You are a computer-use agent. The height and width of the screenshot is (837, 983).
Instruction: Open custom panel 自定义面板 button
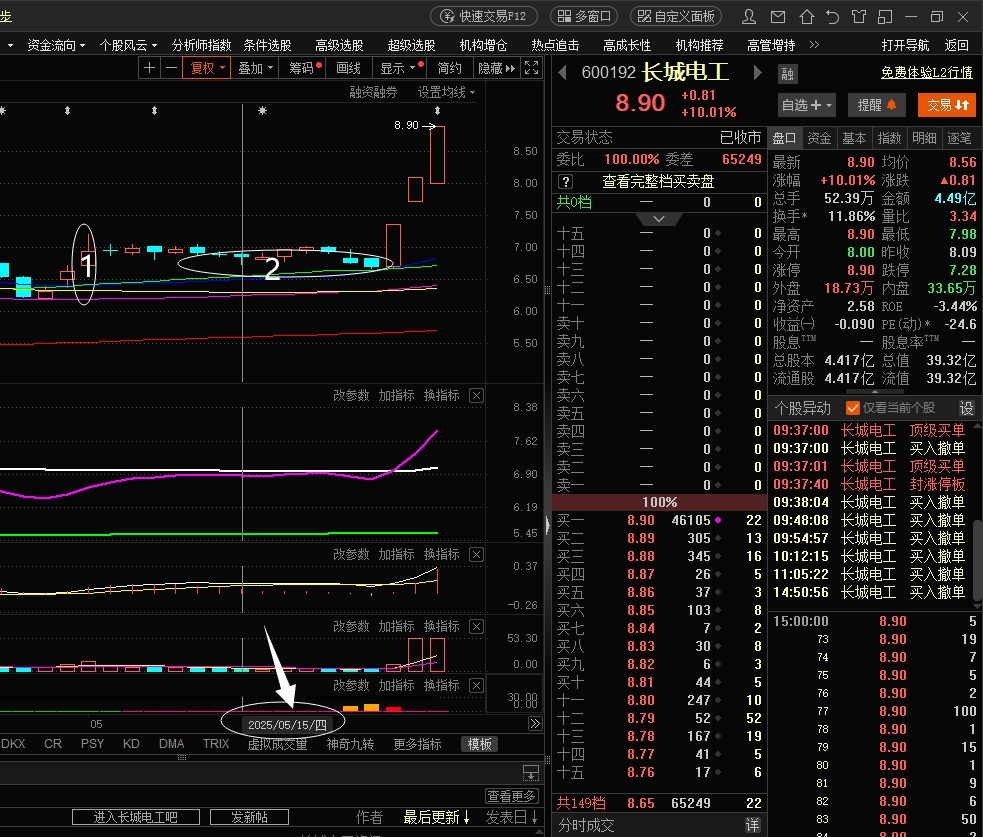[x=676, y=16]
